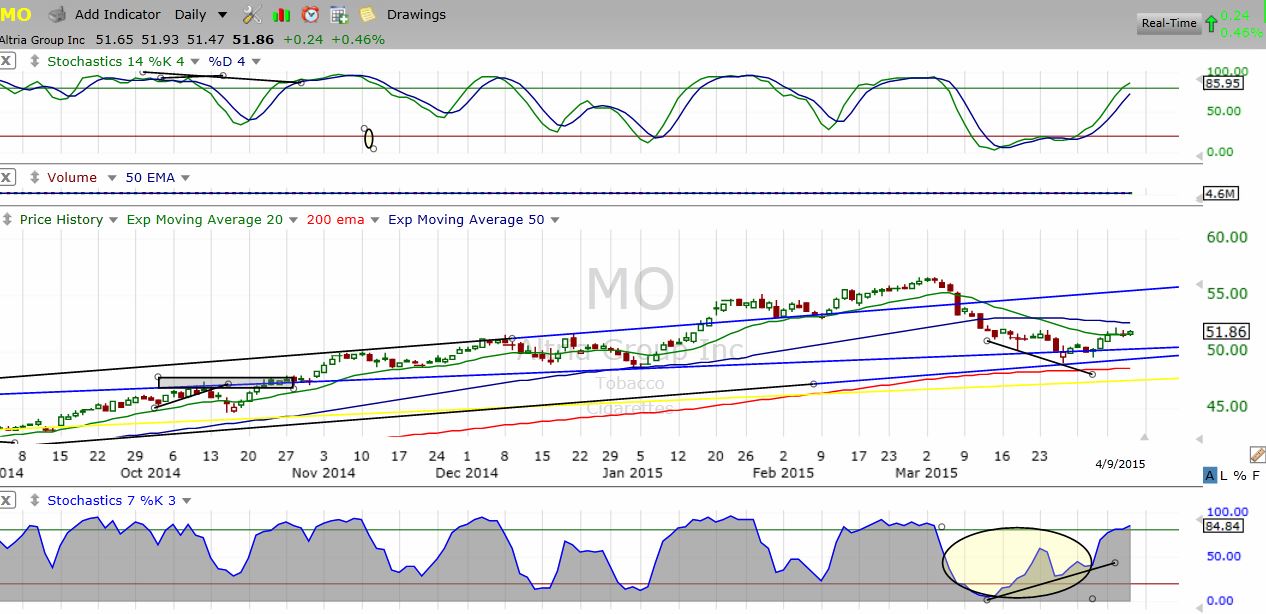
Task: Open the Daily timeframe dropdown
Action: [222, 15]
